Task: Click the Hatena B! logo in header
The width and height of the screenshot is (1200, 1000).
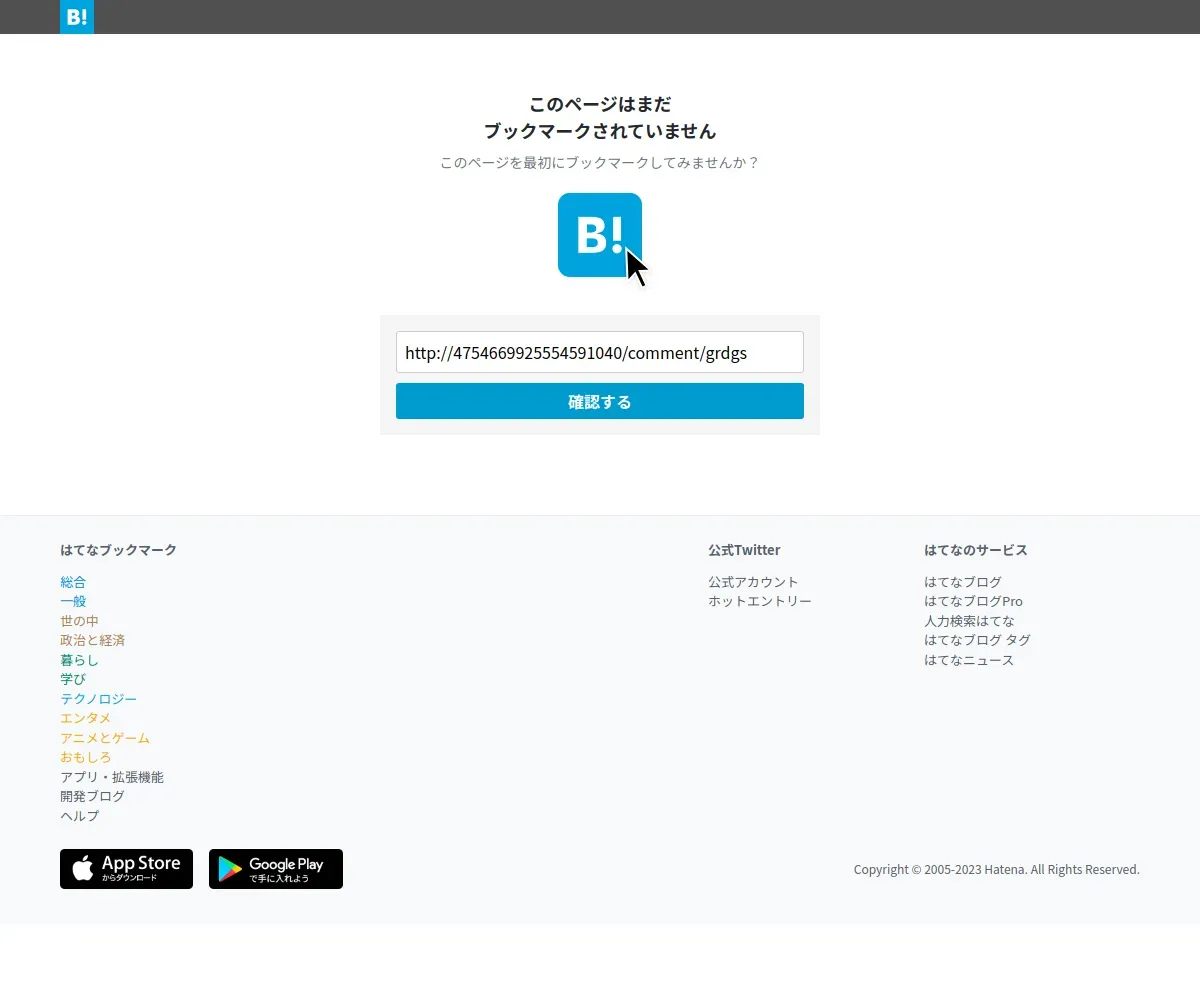Action: coord(77,17)
